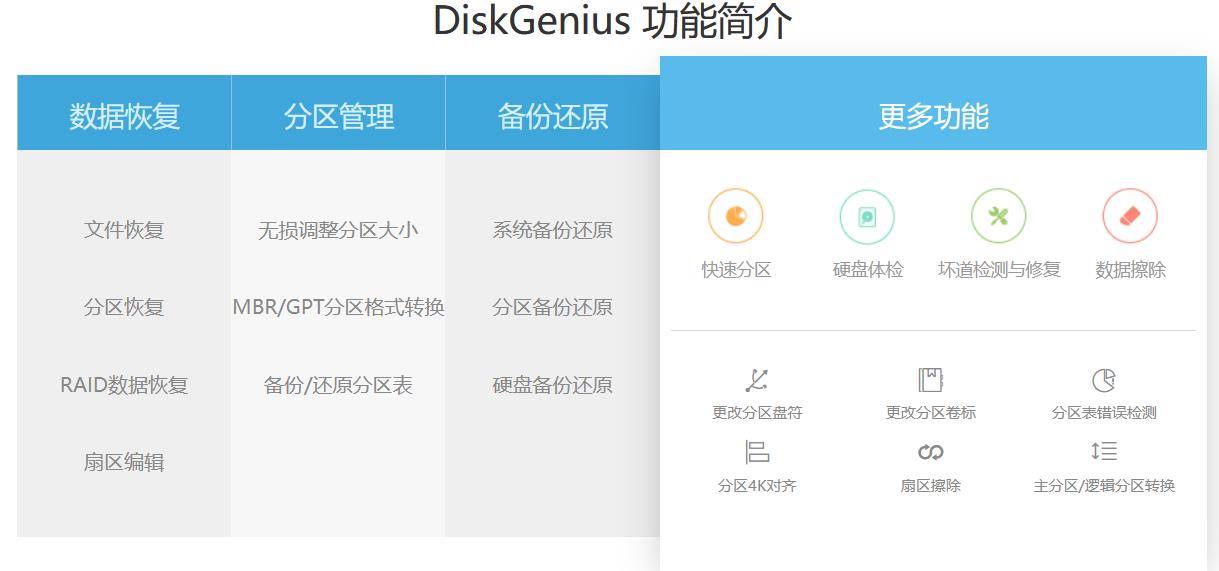Click the Quick Partition pie icon
The image size is (1219, 571).
pos(736,216)
